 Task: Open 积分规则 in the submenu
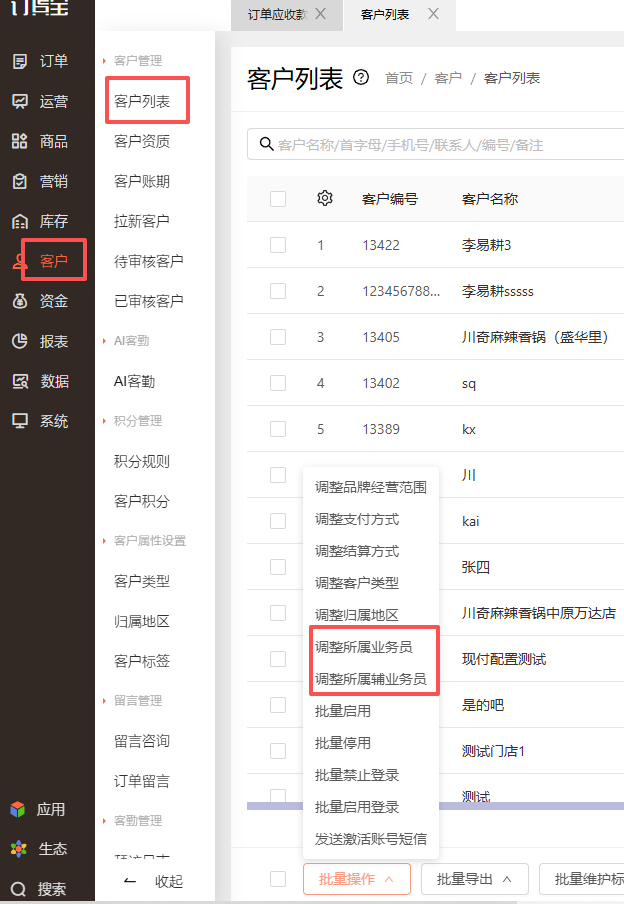coord(142,461)
